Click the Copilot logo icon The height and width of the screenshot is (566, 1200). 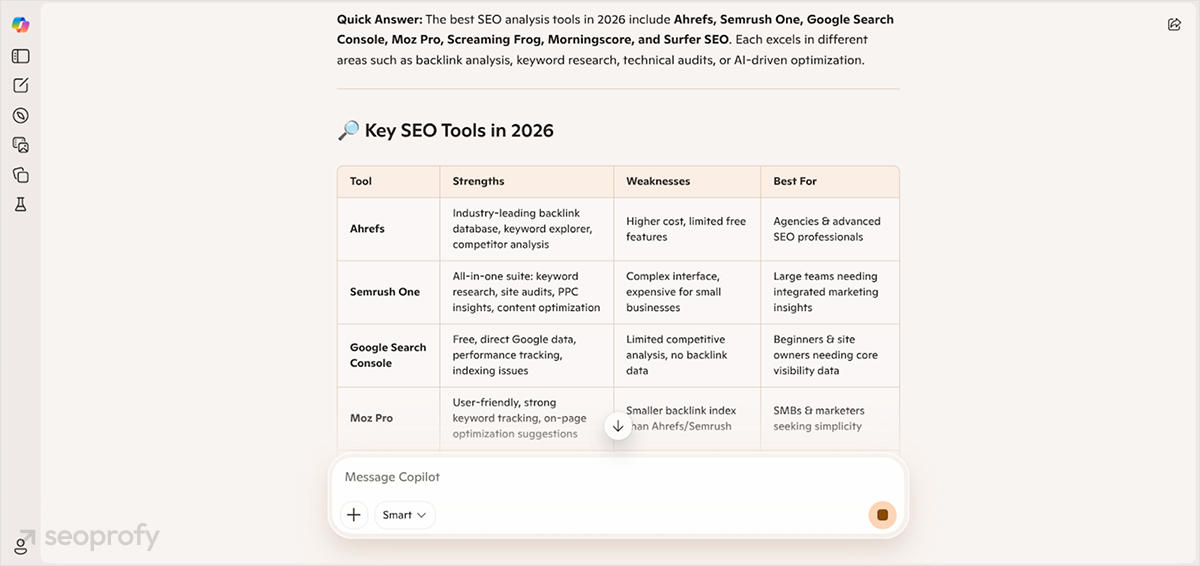coord(20,25)
